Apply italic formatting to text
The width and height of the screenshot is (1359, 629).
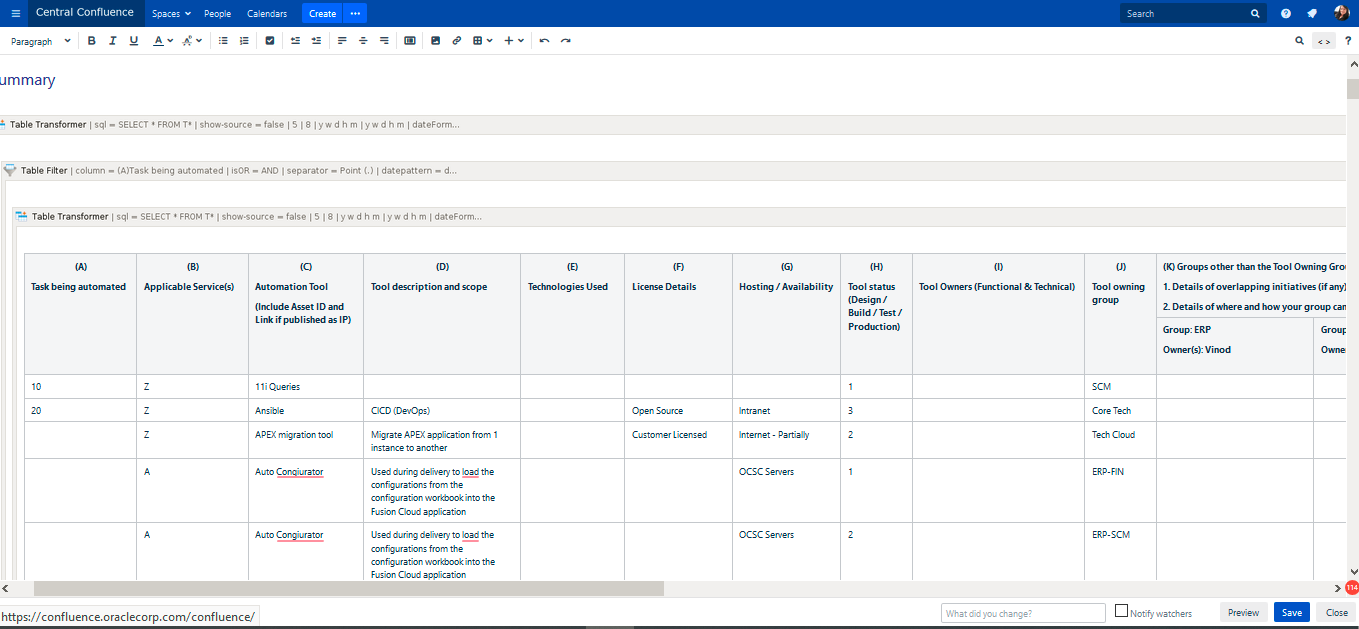112,41
